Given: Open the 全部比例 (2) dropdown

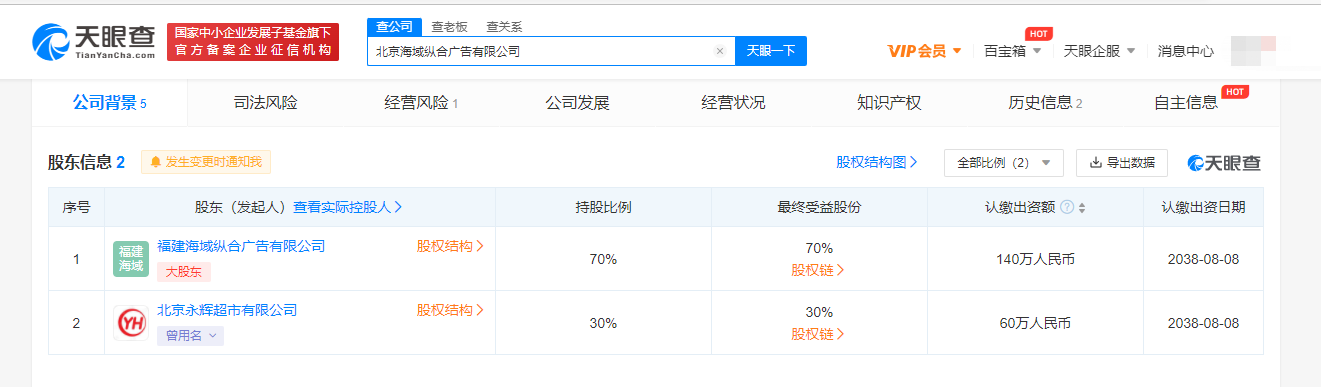Looking at the screenshot, I should (1003, 162).
